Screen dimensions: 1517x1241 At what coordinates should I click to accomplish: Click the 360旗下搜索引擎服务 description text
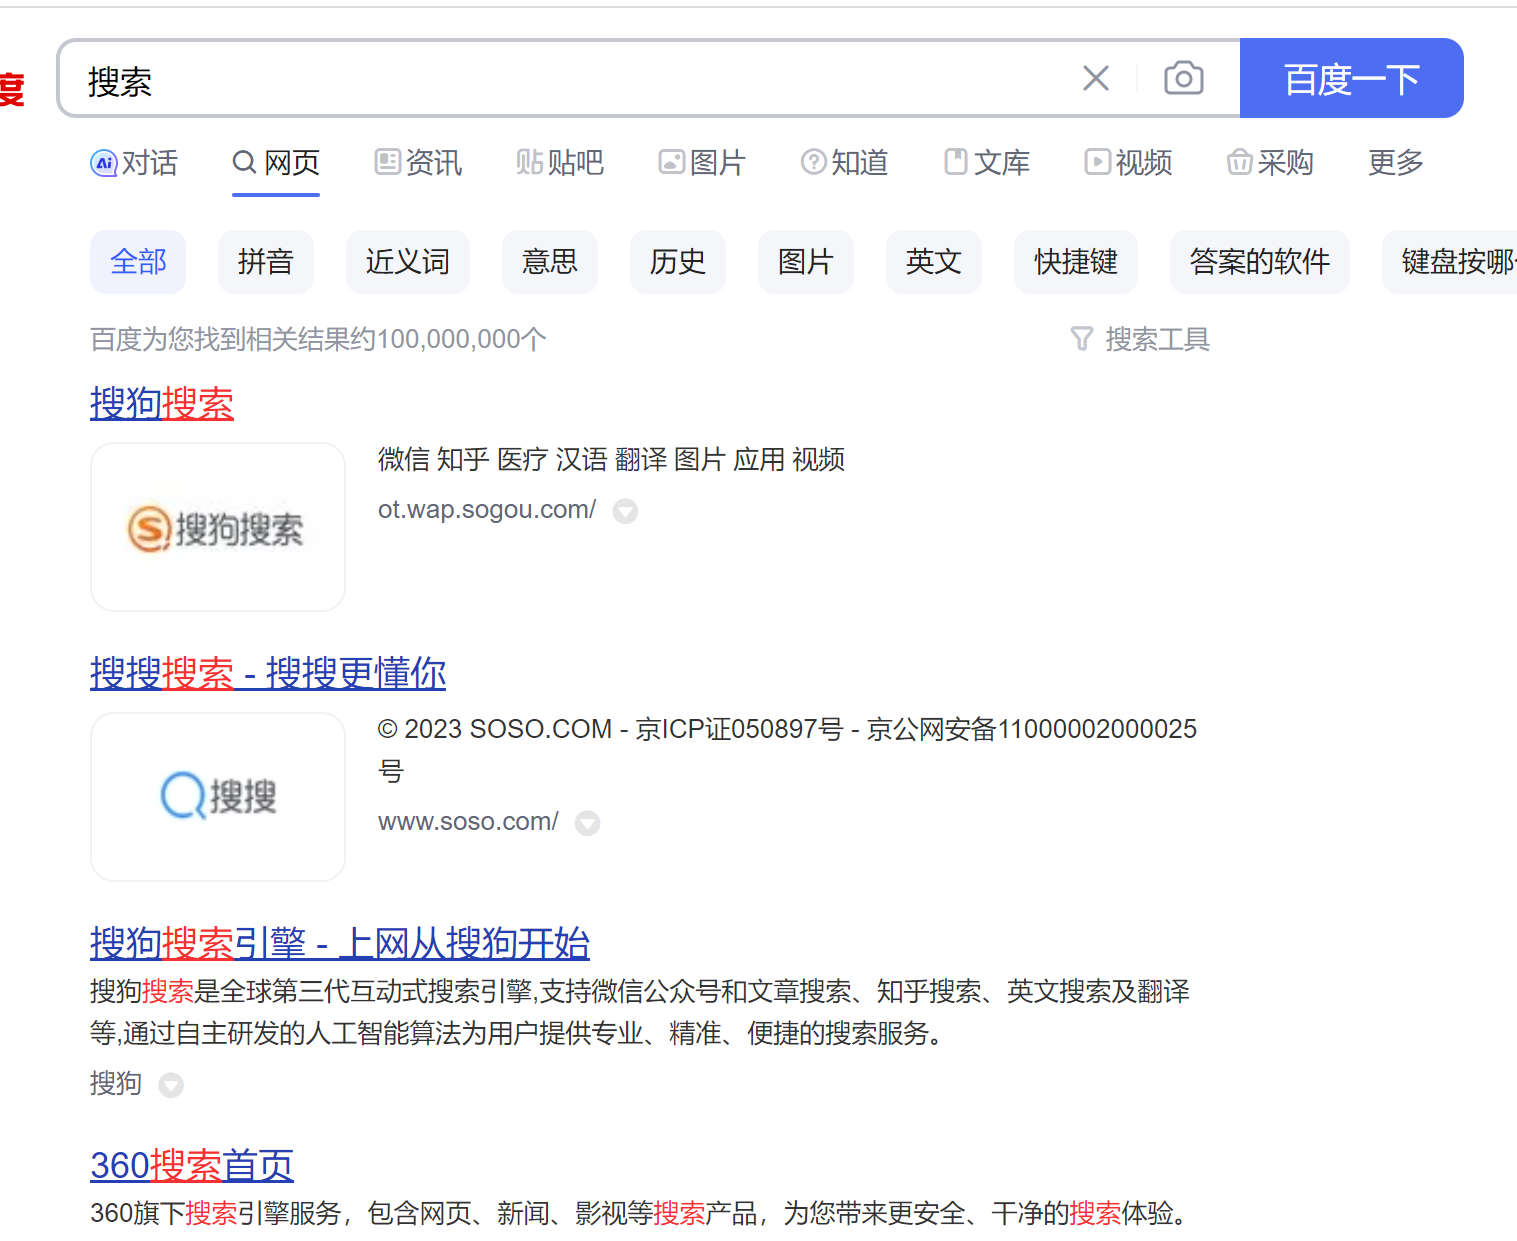[x=640, y=1214]
